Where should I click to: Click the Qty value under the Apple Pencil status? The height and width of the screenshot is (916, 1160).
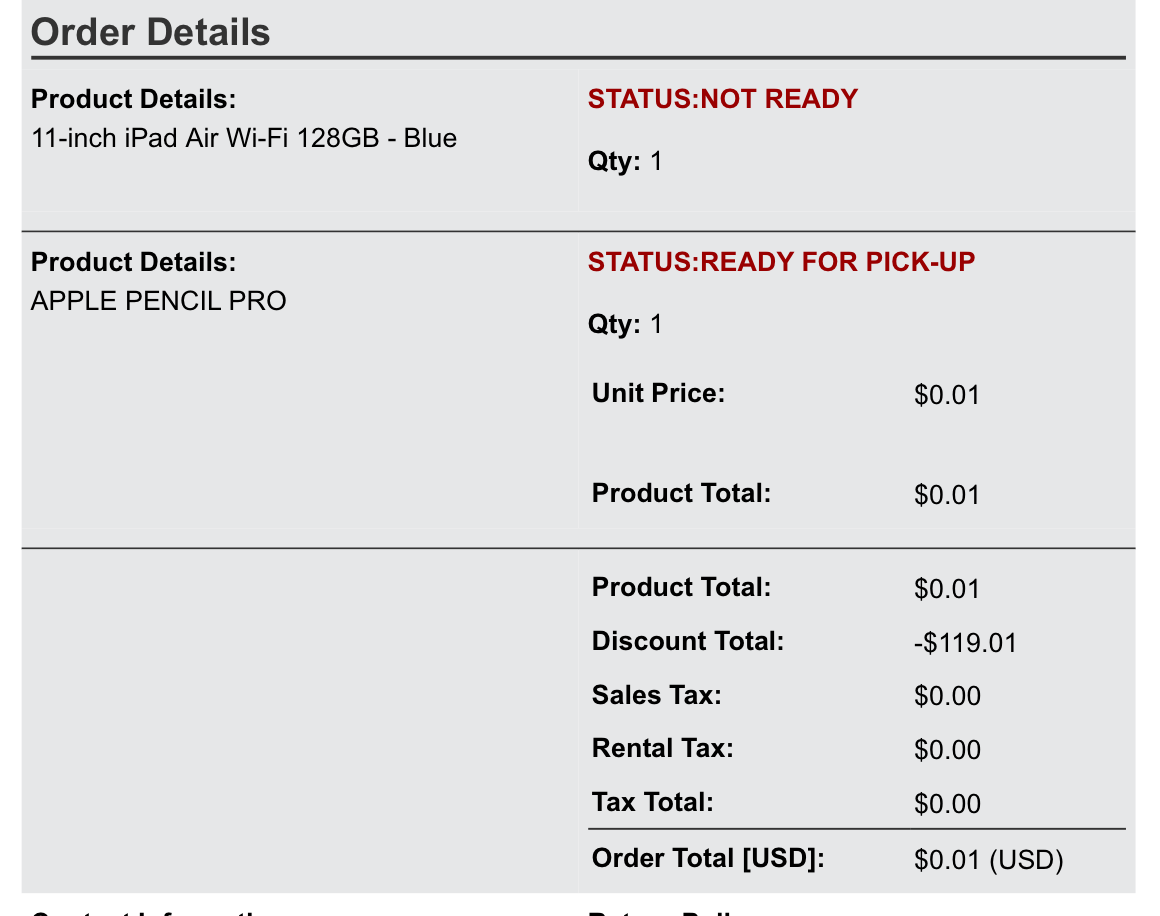[656, 325]
